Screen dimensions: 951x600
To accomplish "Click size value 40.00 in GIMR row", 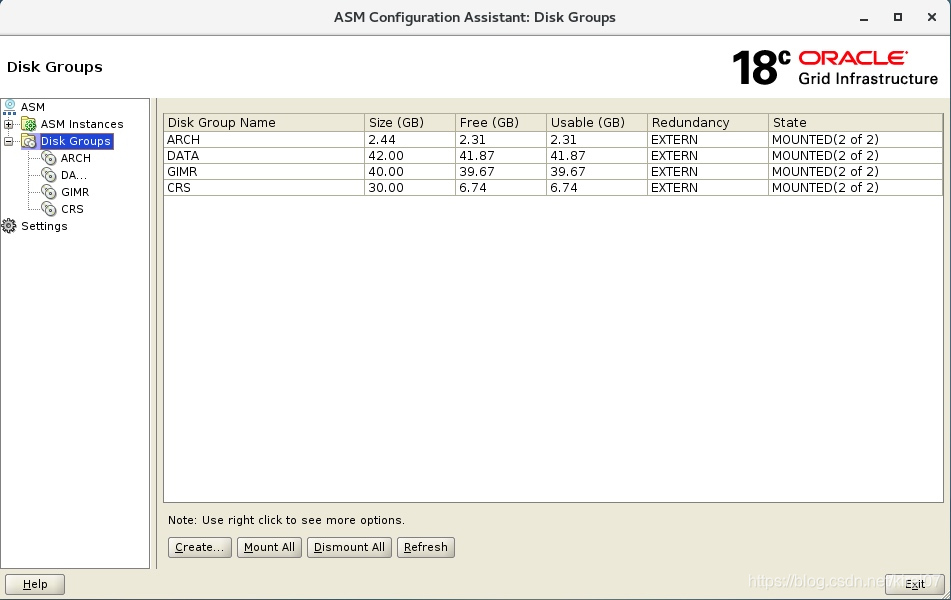I will [x=410, y=172].
